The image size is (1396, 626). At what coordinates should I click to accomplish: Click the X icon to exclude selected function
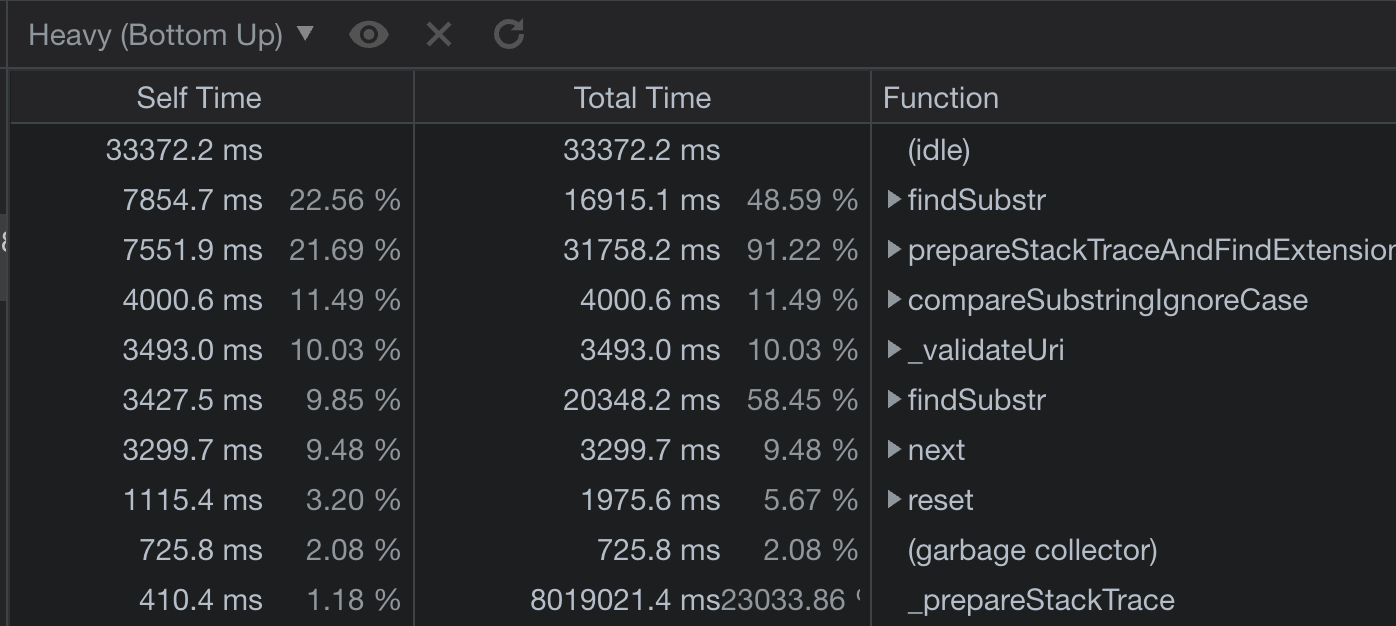(x=438, y=34)
